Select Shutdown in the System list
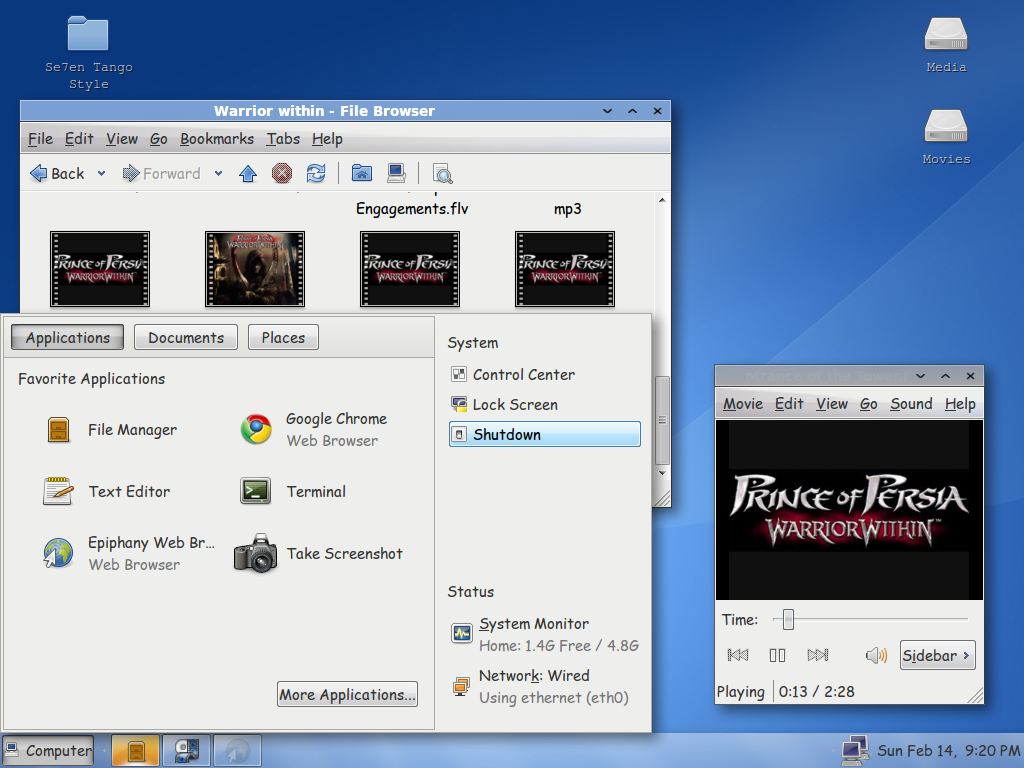The width and height of the screenshot is (1024, 768). point(545,434)
